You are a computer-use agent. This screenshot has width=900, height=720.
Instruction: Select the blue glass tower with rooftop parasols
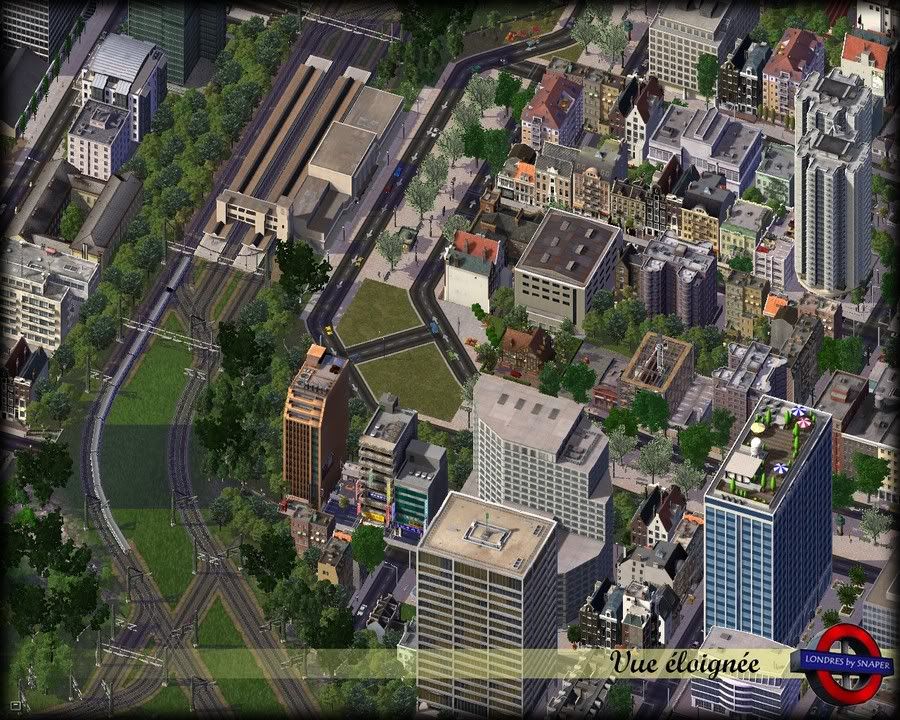[768, 520]
